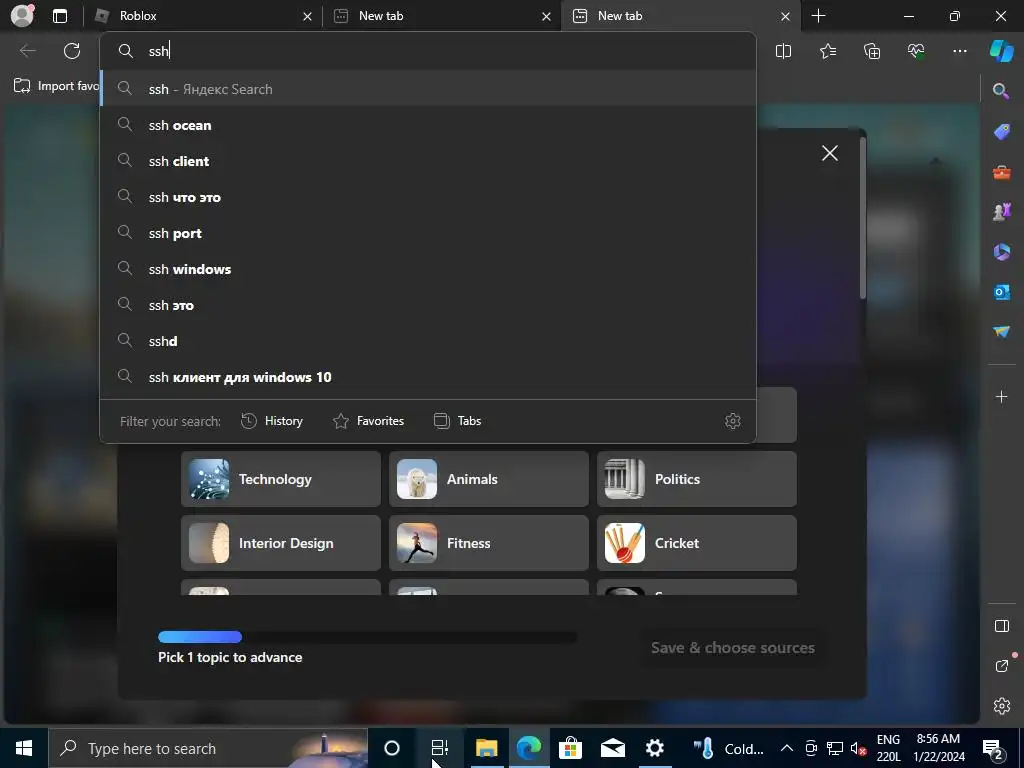This screenshot has height=768, width=1024.
Task: Open the sidebar Tools briefcase icon
Action: [1002, 172]
